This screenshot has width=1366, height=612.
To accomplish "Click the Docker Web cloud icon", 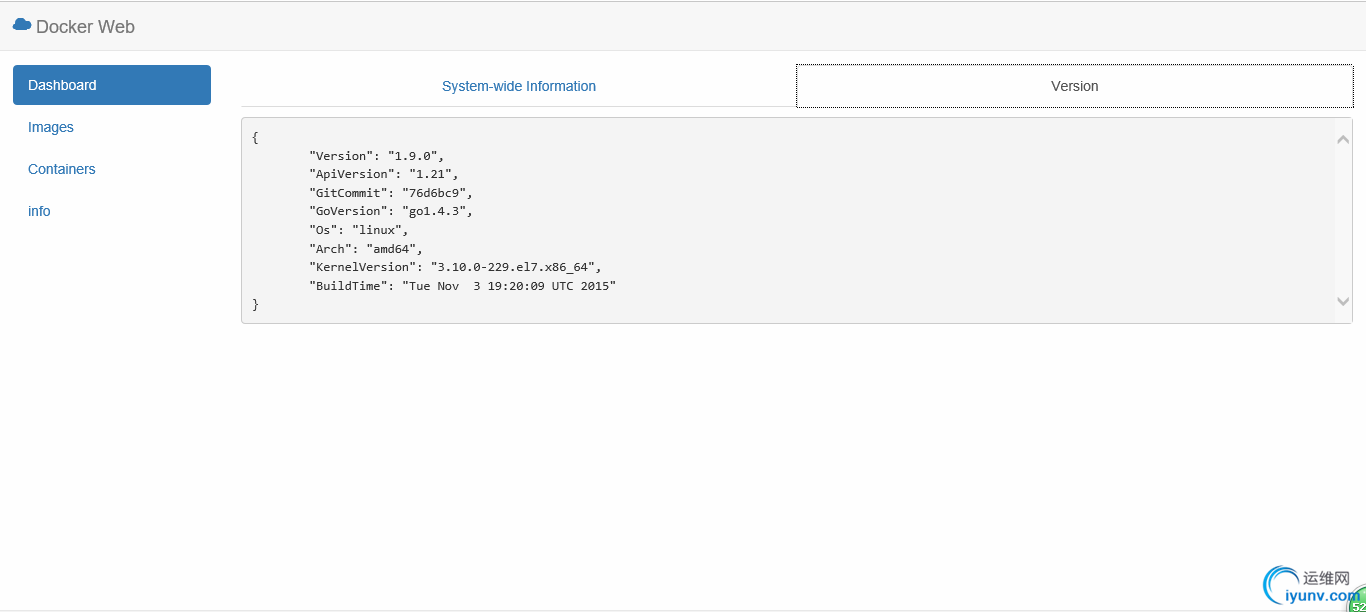I will click(21, 25).
